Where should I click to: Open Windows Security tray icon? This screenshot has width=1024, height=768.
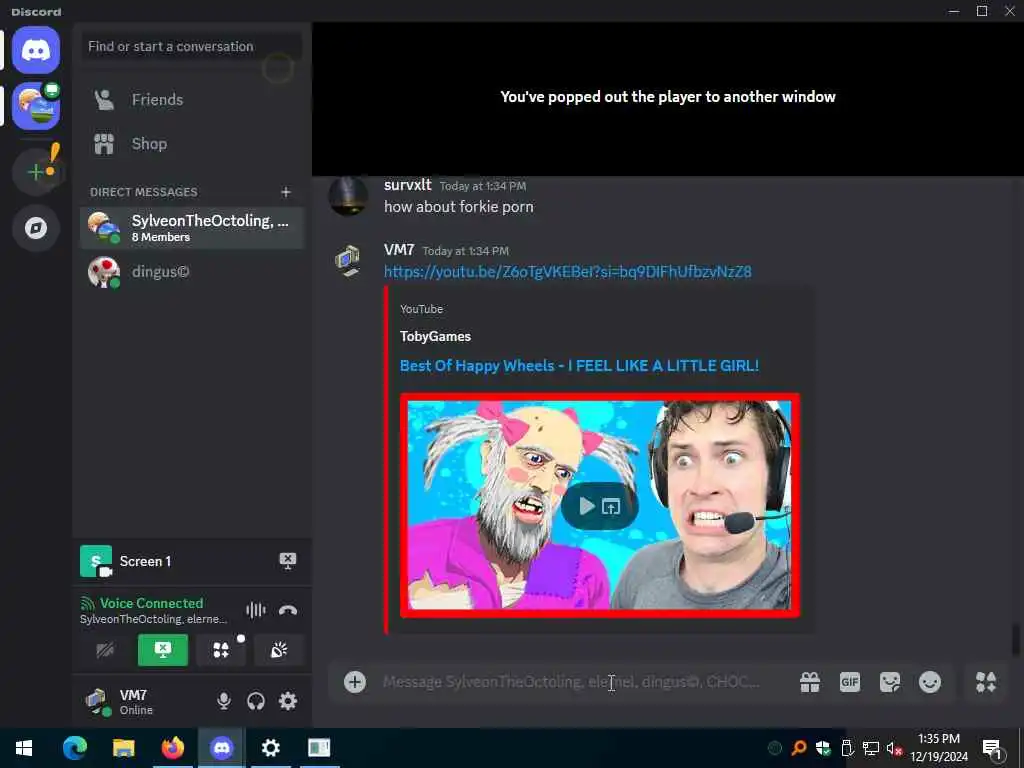point(823,748)
